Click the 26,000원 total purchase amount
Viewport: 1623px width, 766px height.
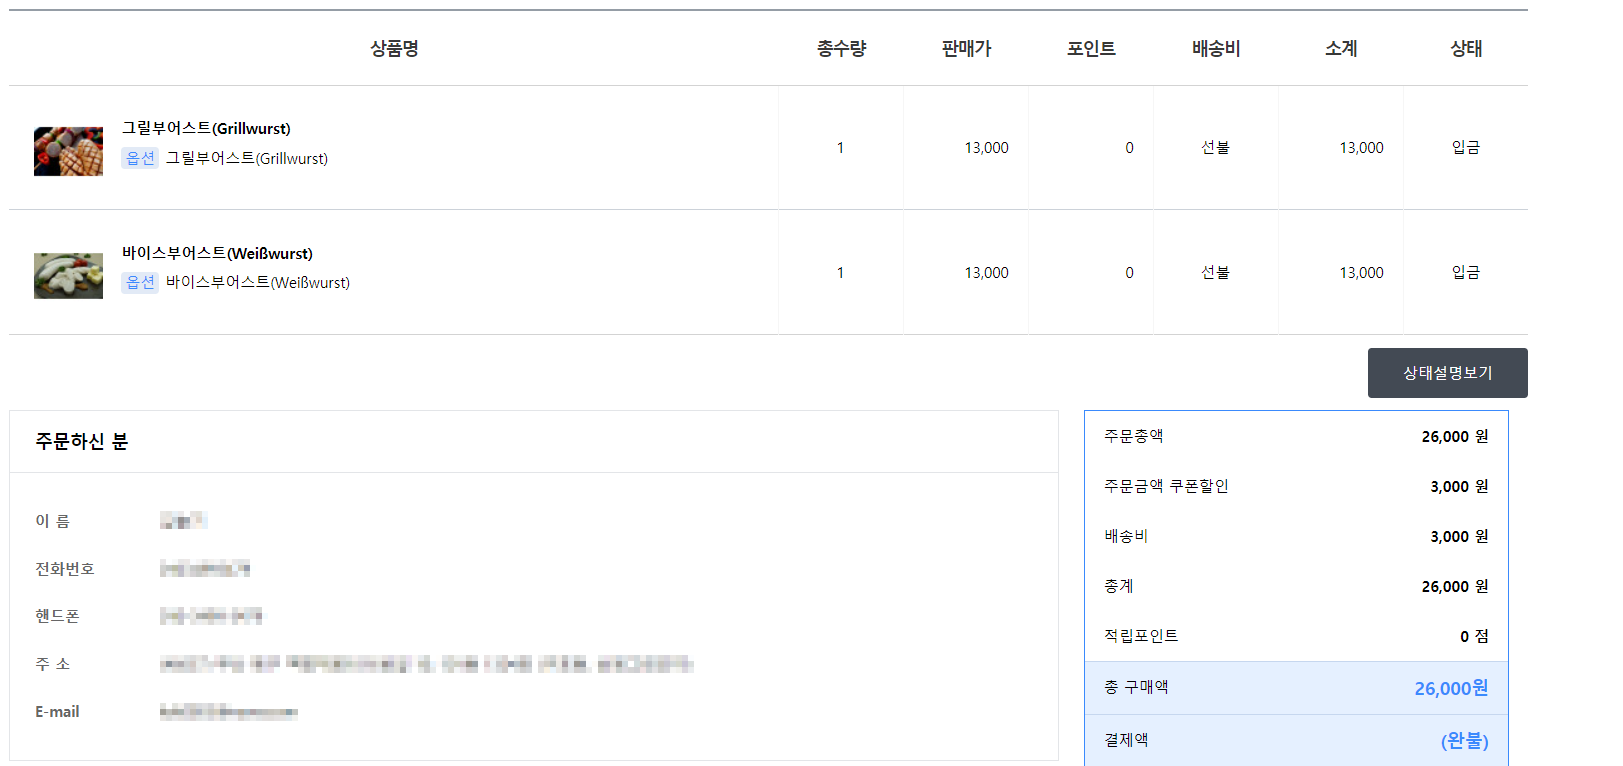click(x=1451, y=688)
